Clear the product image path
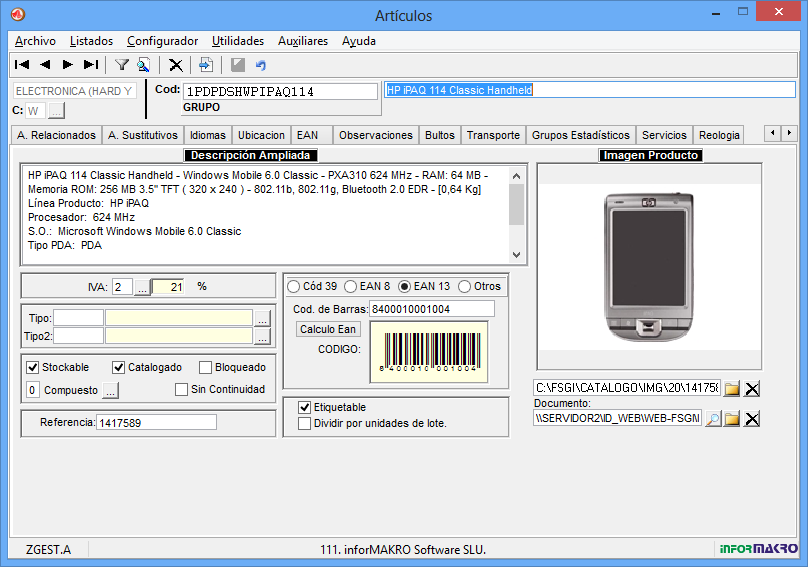This screenshot has height=567, width=808. 752,389
